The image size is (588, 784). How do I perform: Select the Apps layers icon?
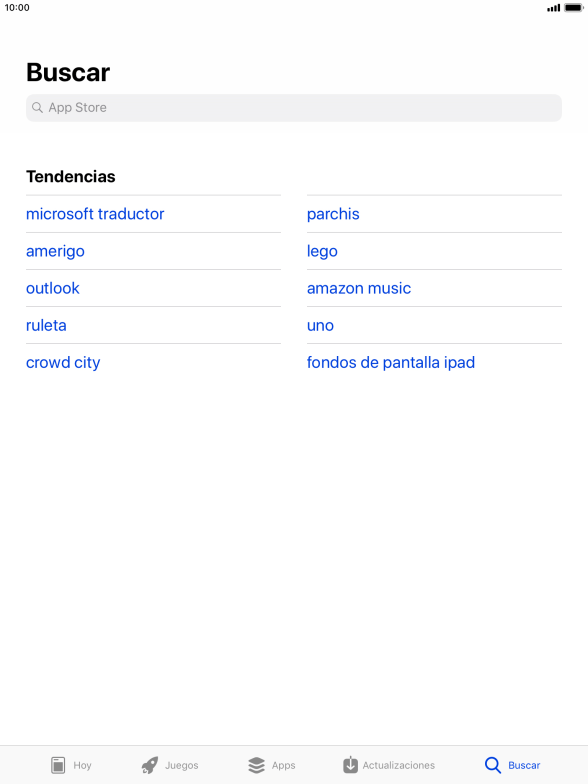(256, 765)
